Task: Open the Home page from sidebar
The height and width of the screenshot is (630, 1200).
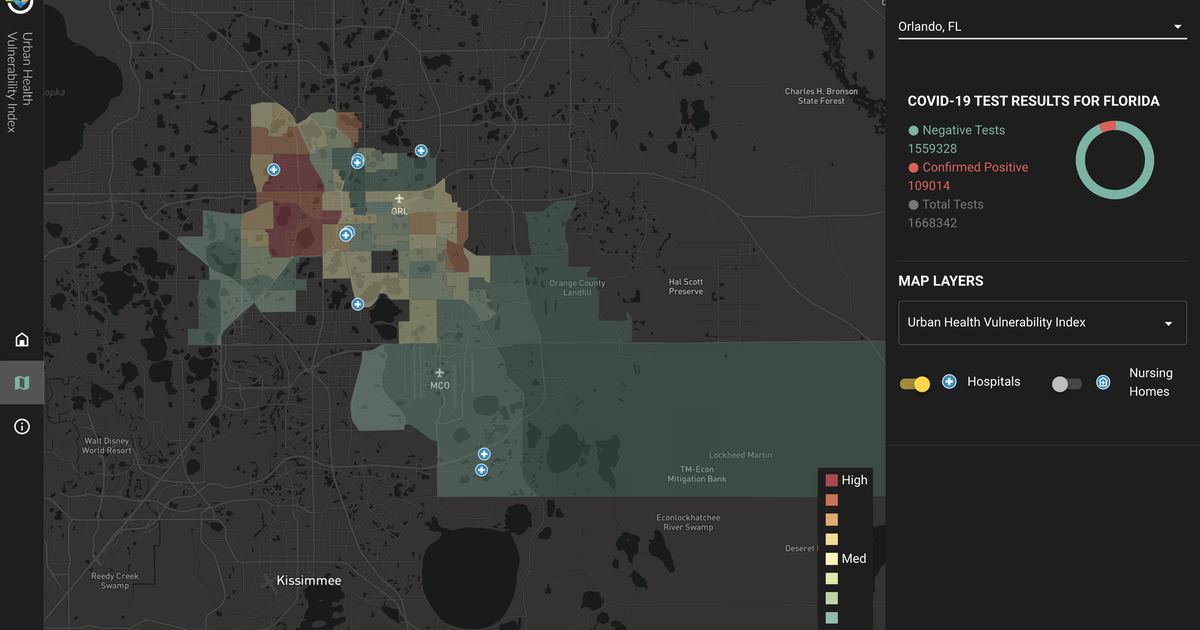Action: pyautogui.click(x=22, y=339)
